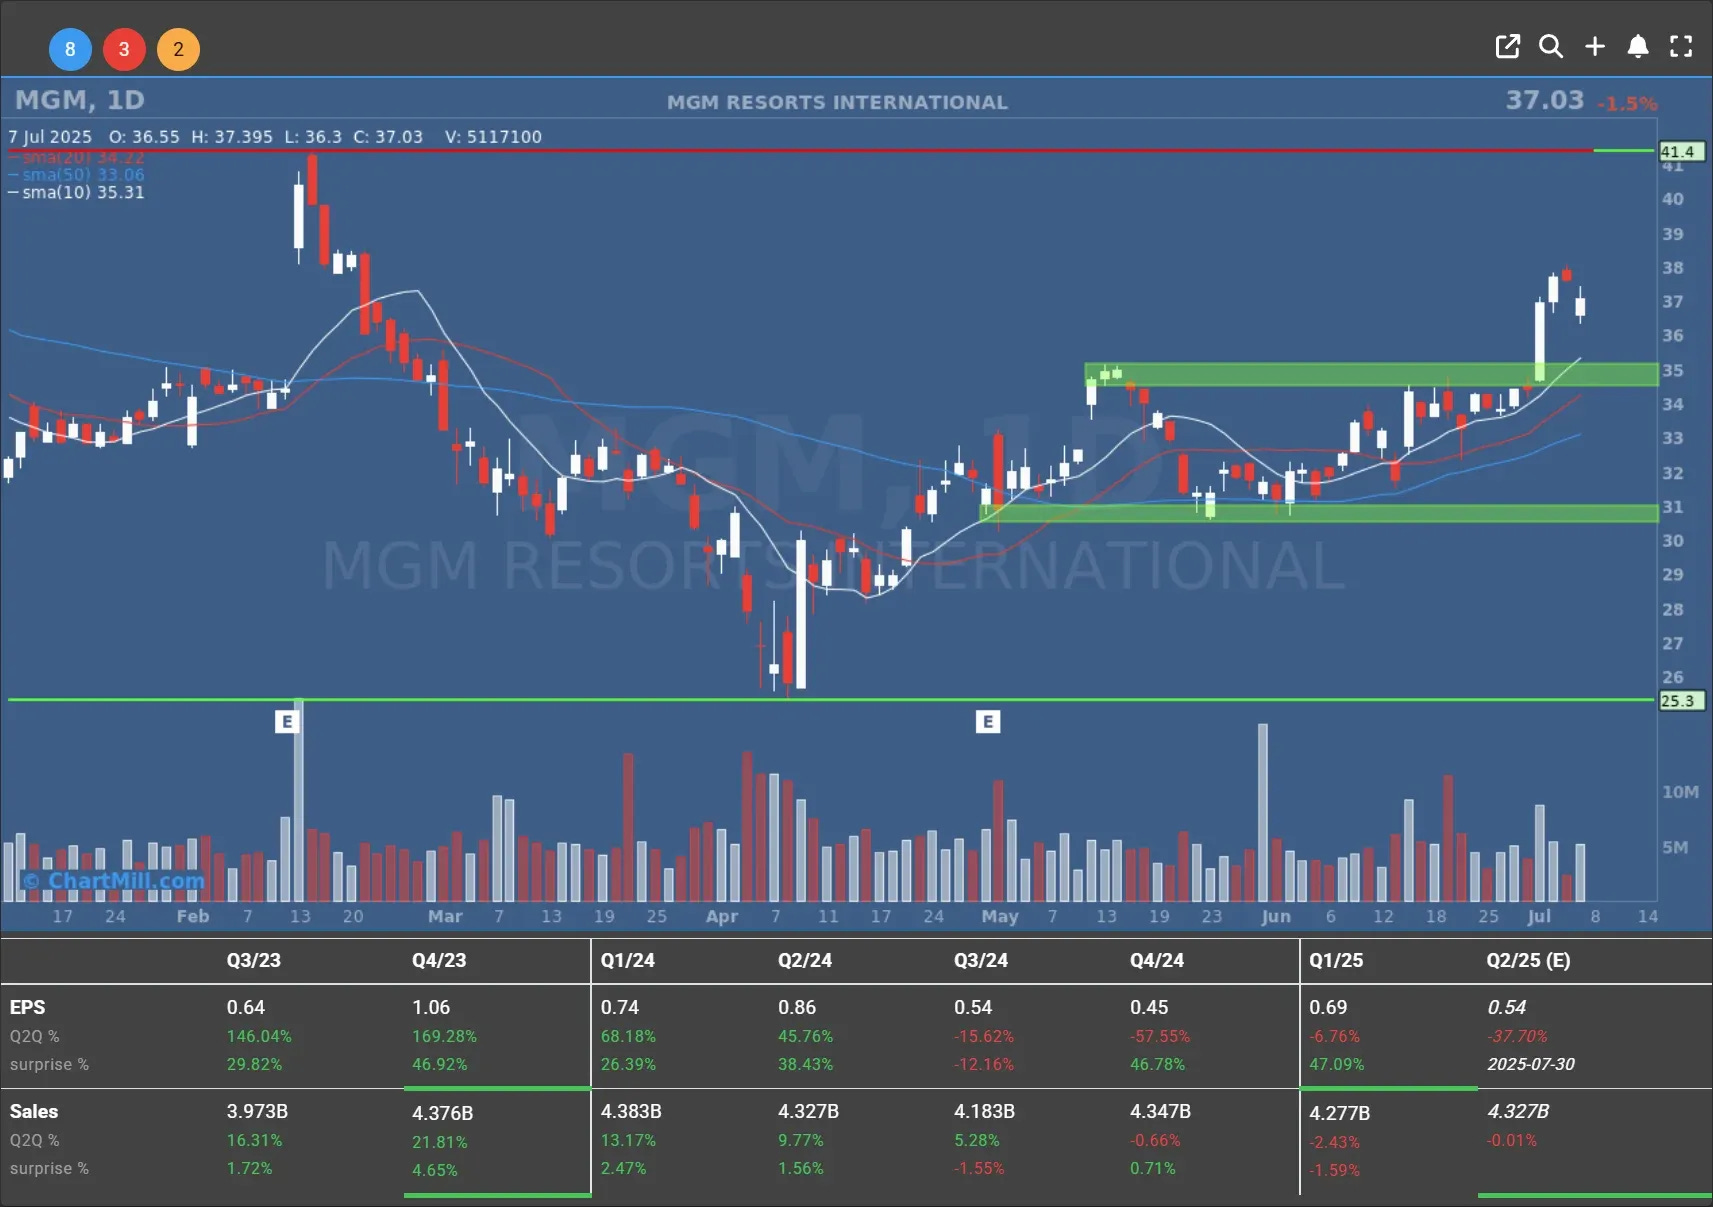
Task: Click the 41.4 resistance price label
Action: tap(1681, 152)
